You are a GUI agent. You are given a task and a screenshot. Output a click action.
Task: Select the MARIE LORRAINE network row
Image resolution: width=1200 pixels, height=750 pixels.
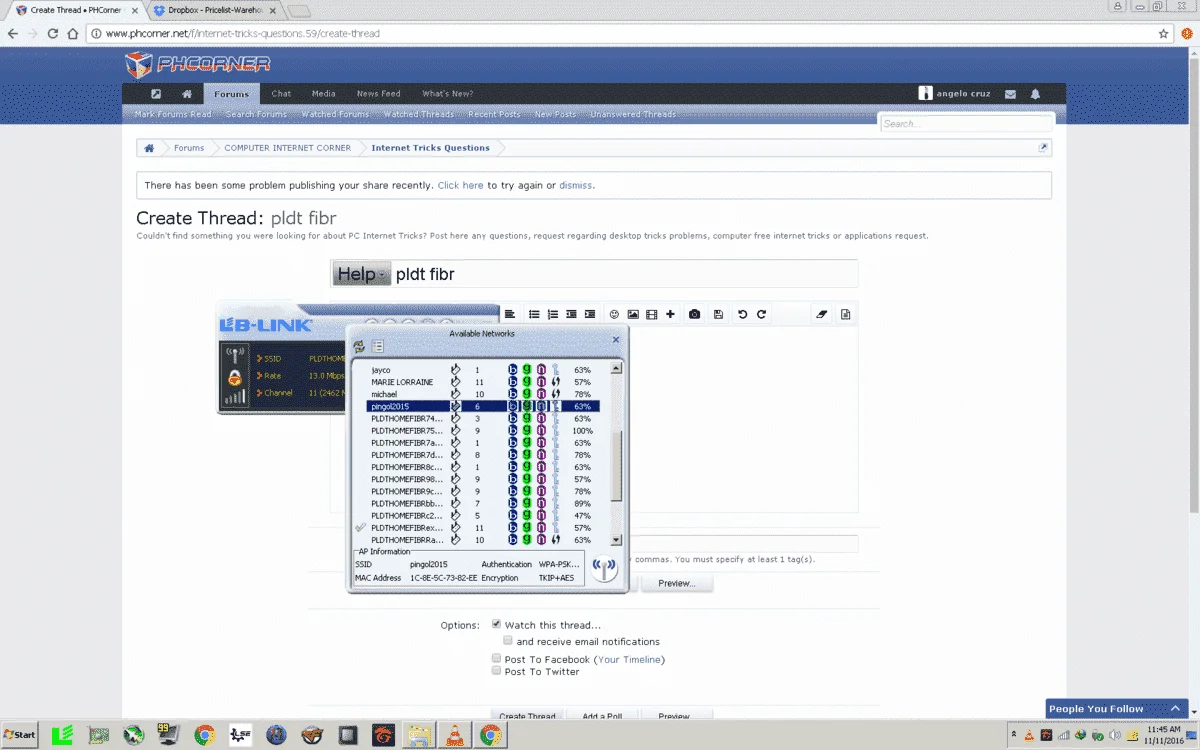[x=483, y=382]
